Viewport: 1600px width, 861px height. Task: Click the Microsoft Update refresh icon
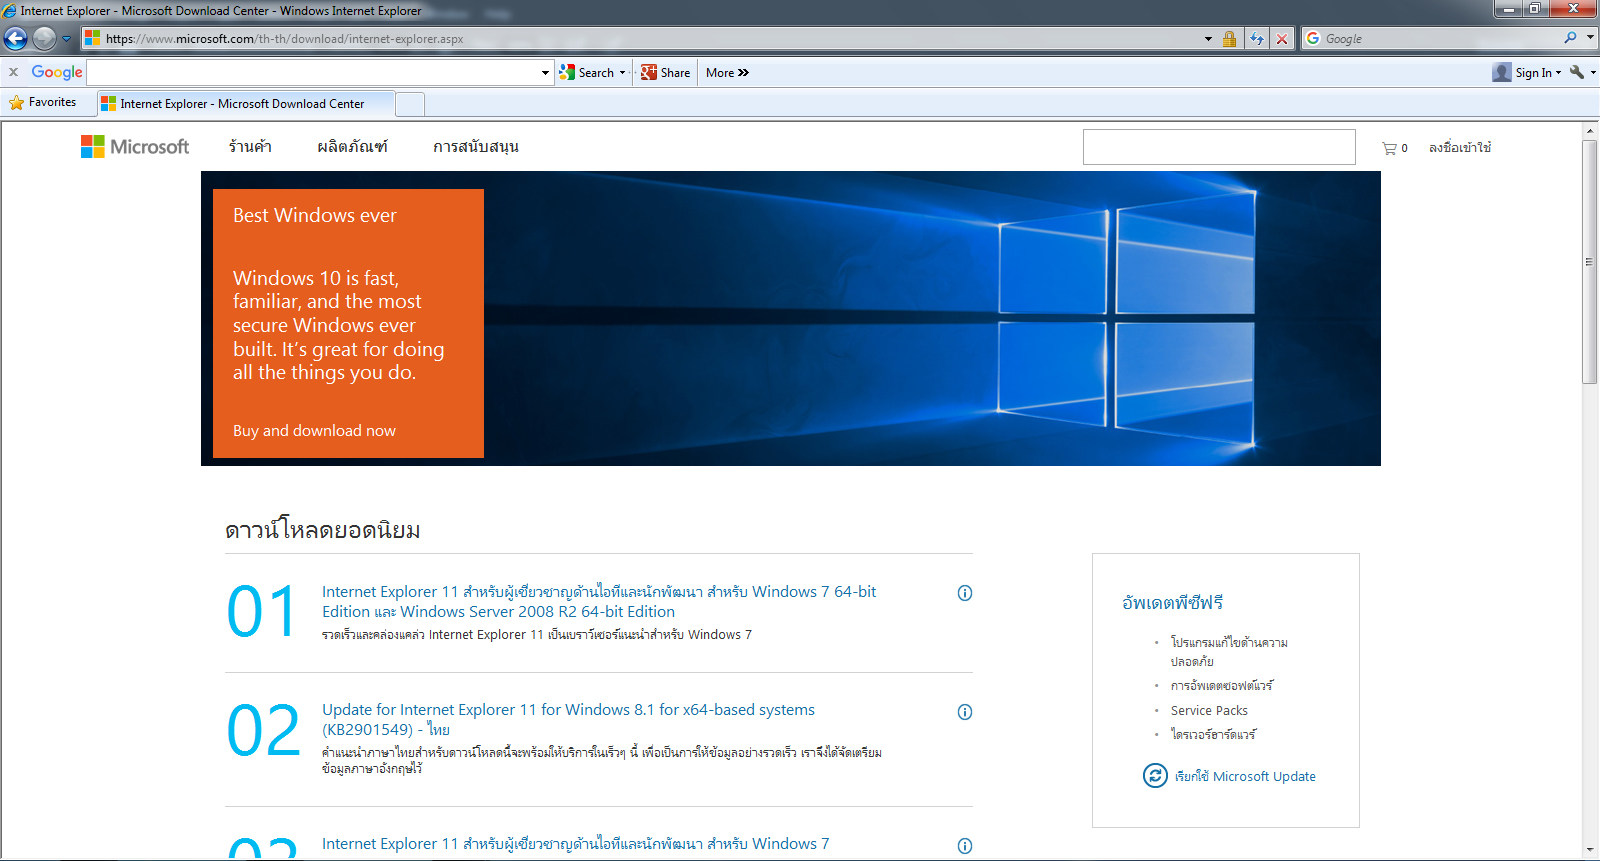click(x=1155, y=776)
